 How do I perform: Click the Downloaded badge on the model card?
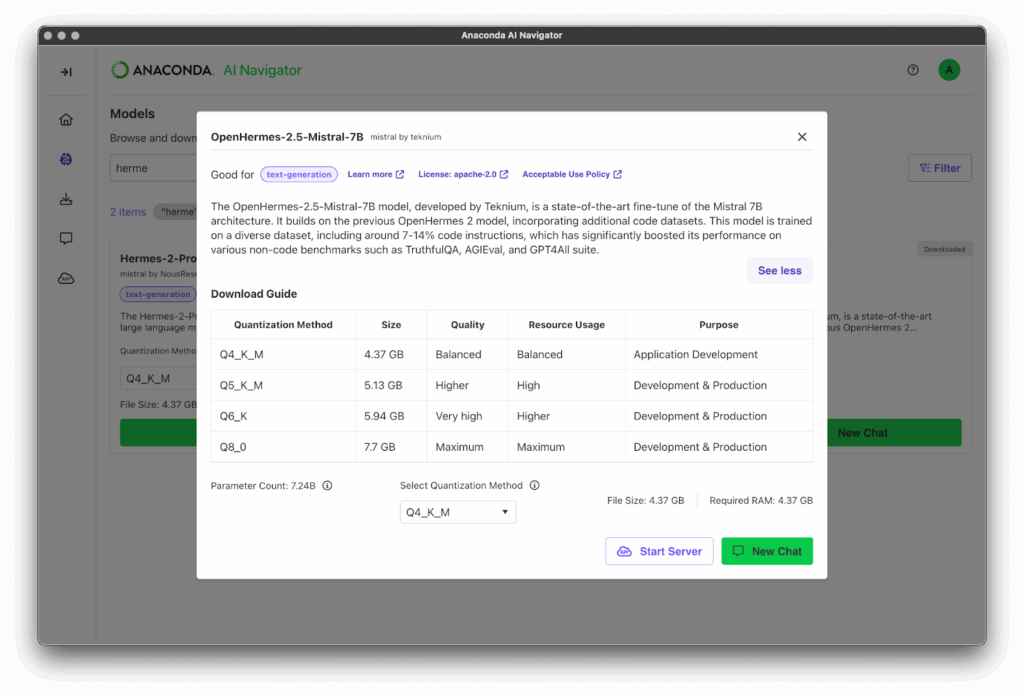944,249
